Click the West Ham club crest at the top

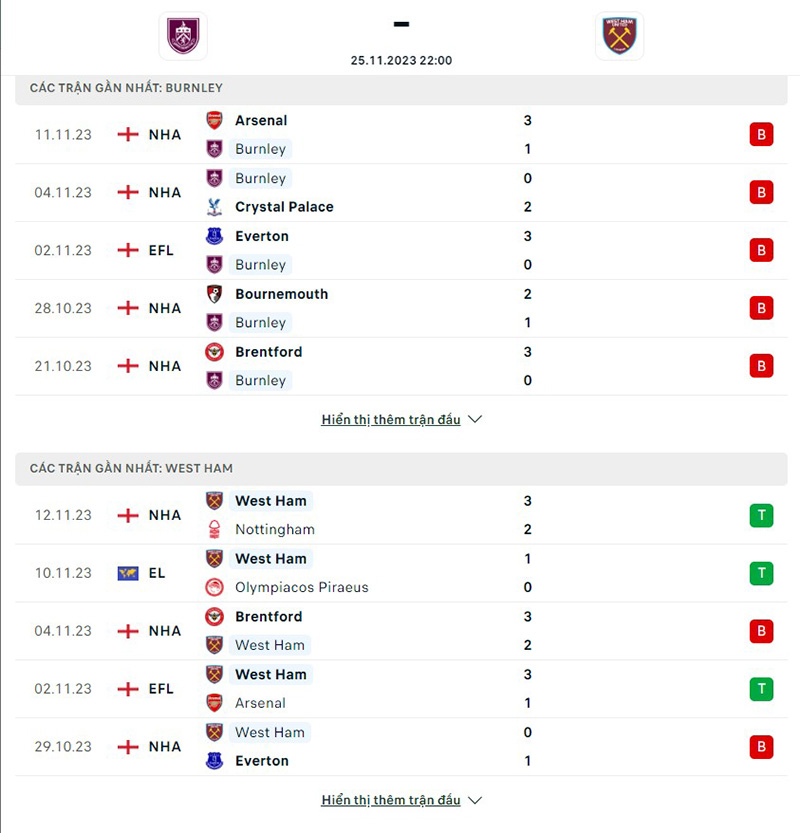click(620, 36)
